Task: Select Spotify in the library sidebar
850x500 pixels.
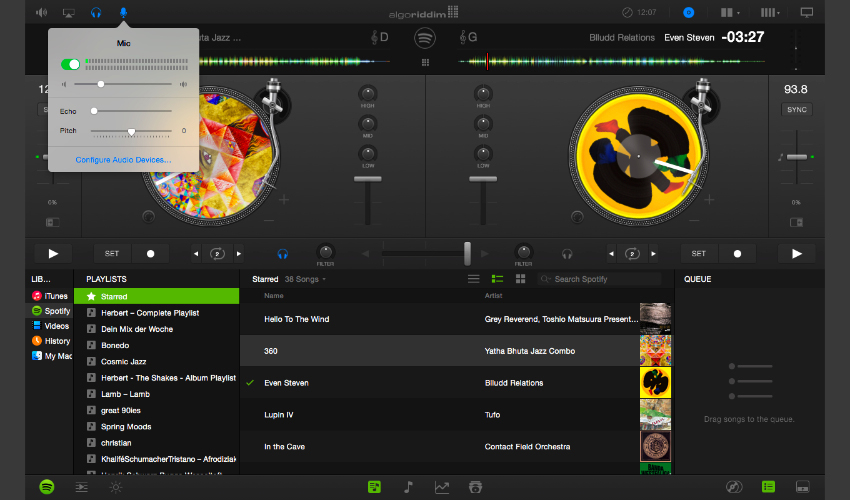Action: [51, 311]
